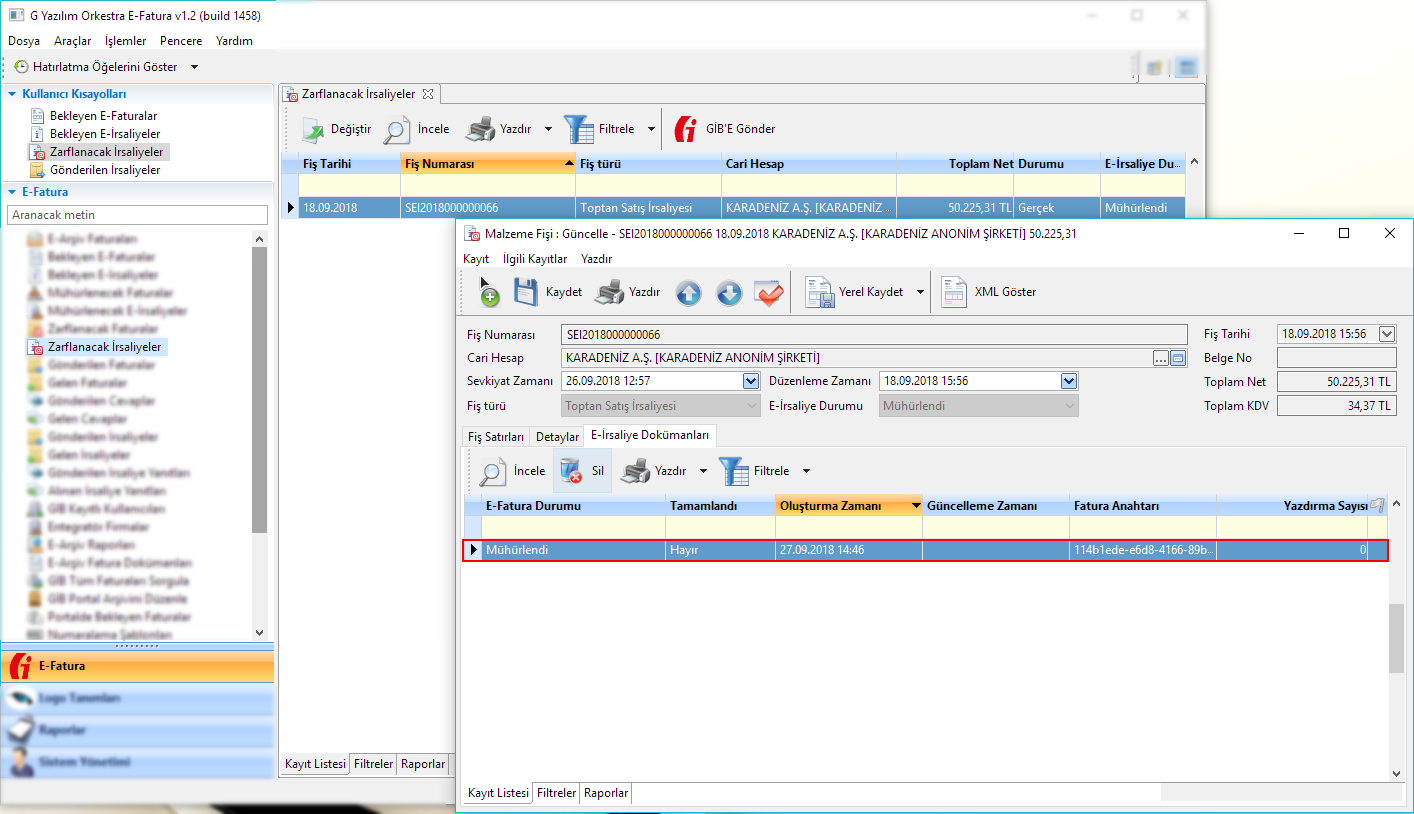Click the blue up arrow icon
Image resolution: width=1414 pixels, height=814 pixels.
click(688, 292)
